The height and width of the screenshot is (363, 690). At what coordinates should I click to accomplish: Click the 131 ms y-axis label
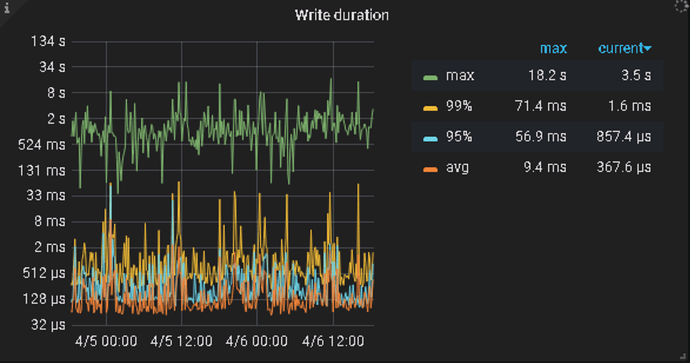pos(42,171)
